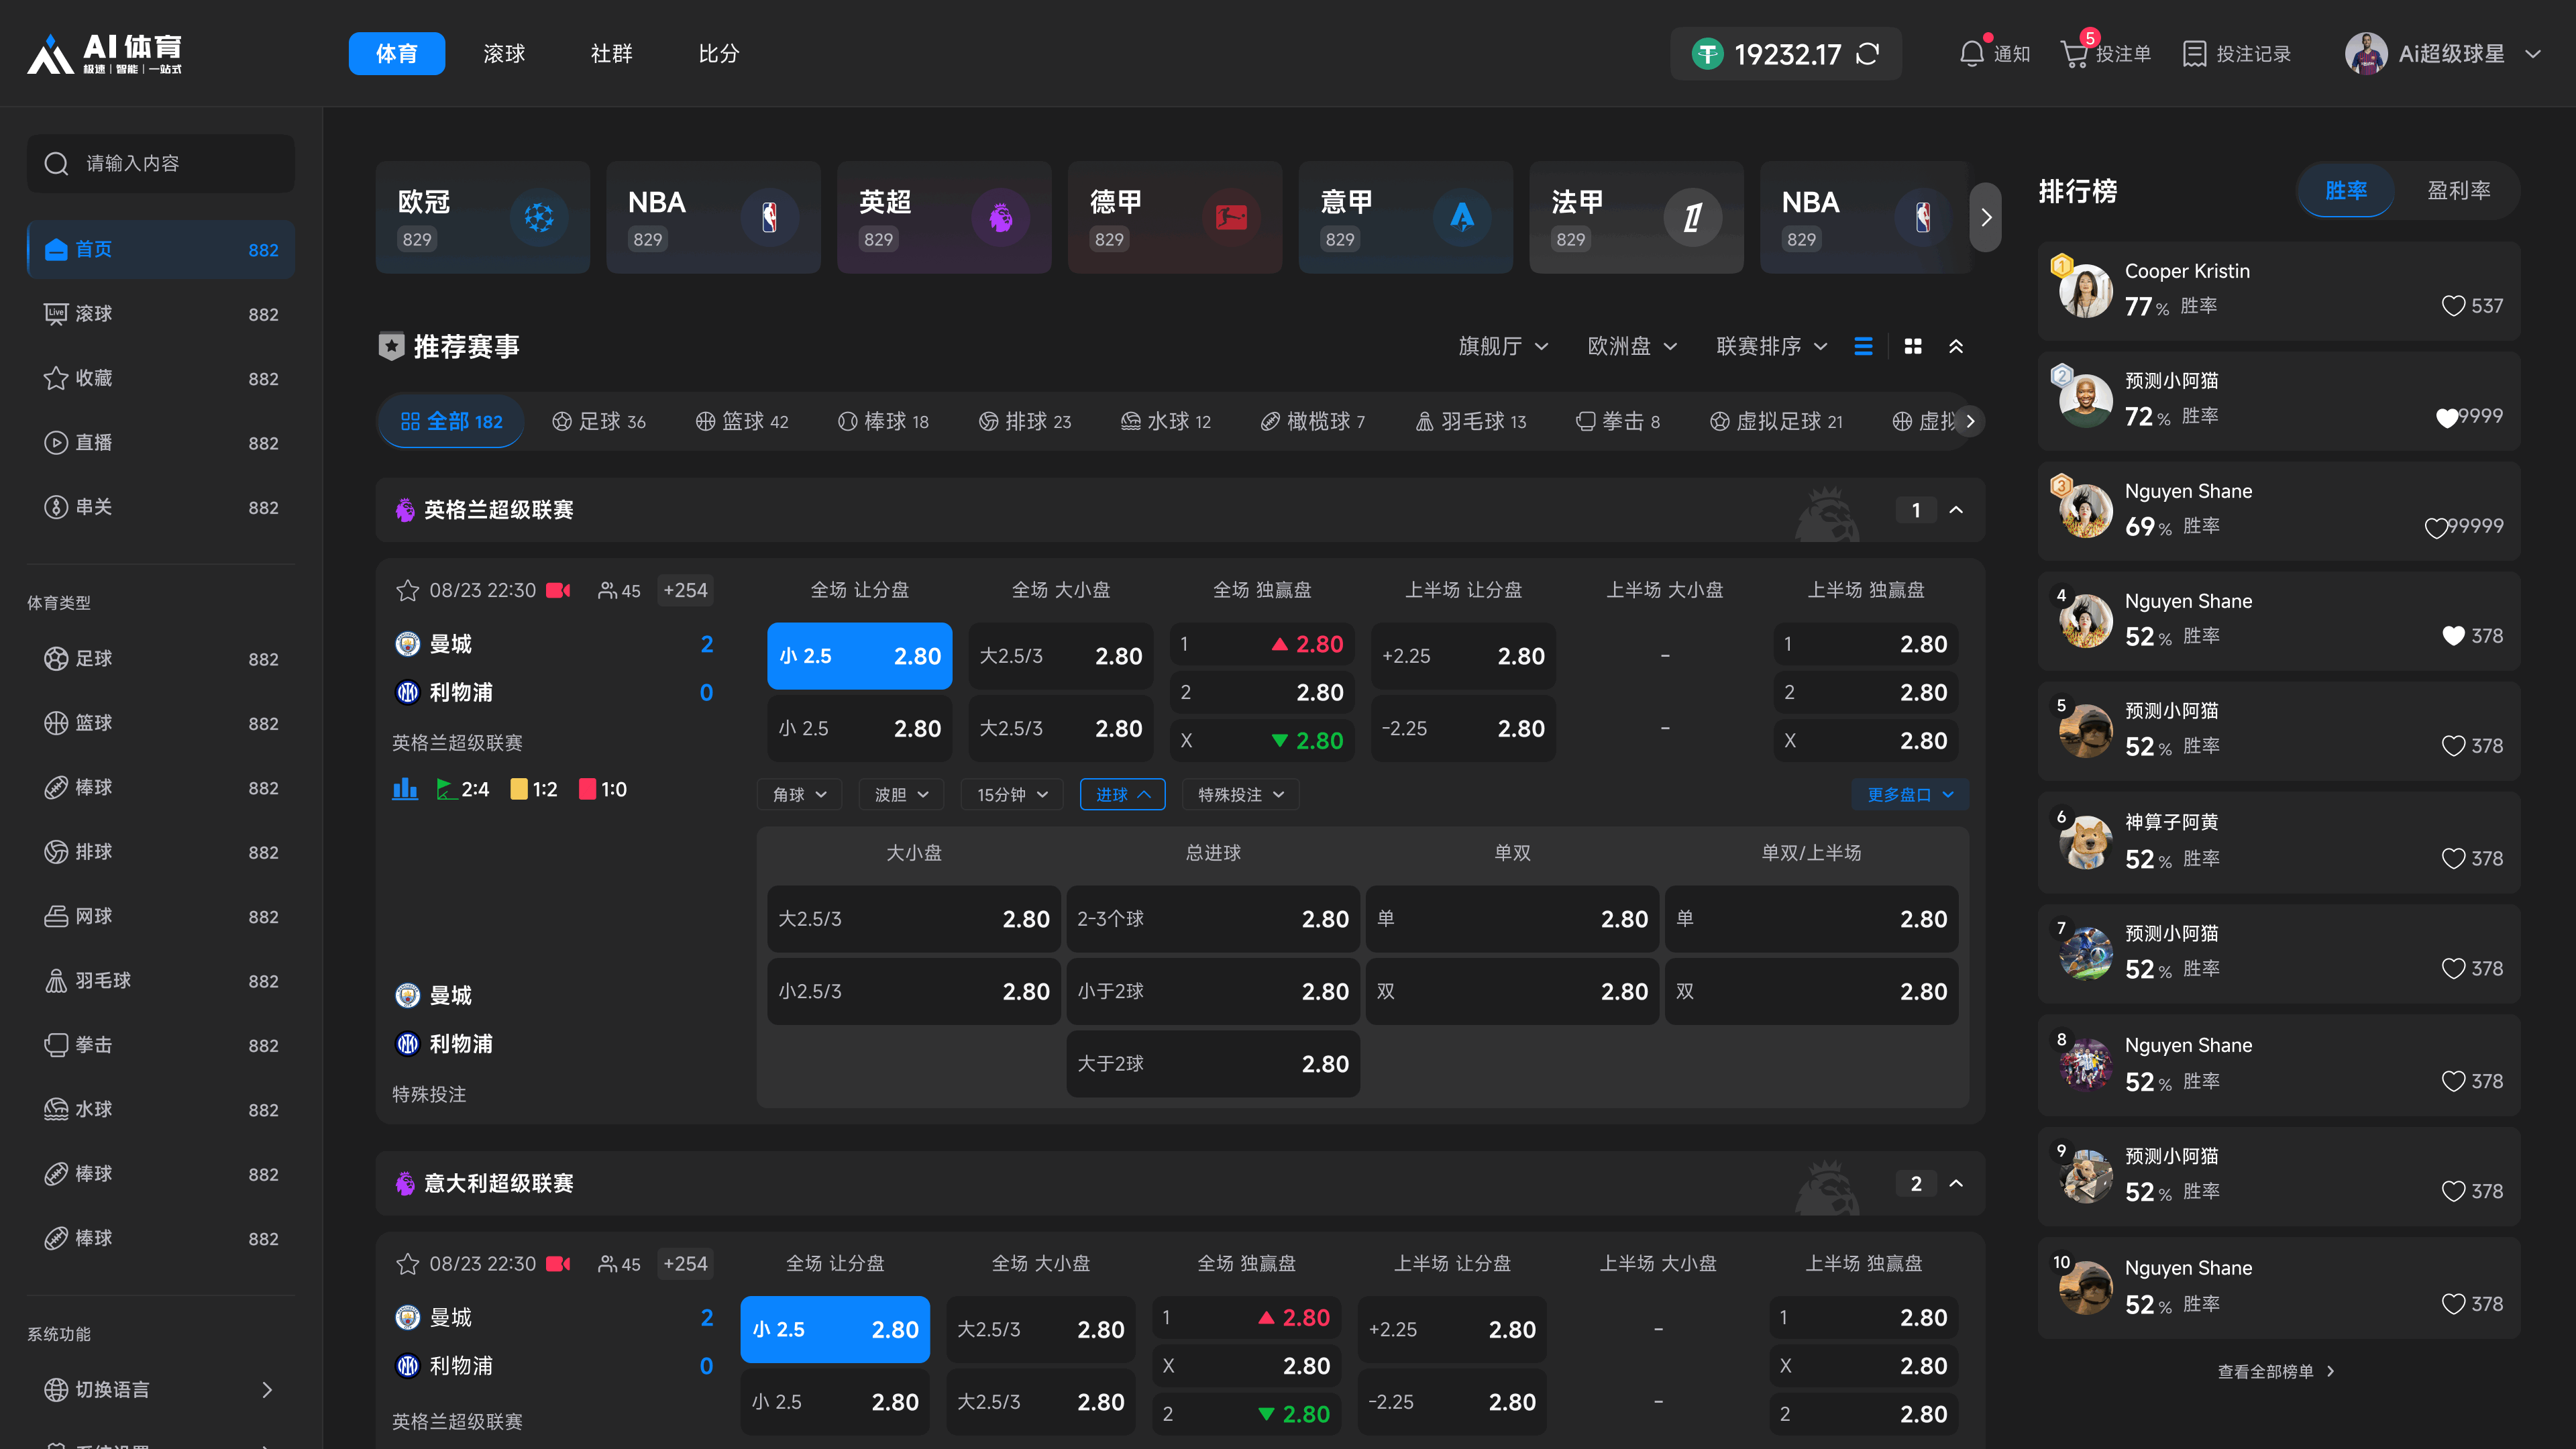
Task: Select 水球 sport type in sidebar
Action: (161, 1109)
